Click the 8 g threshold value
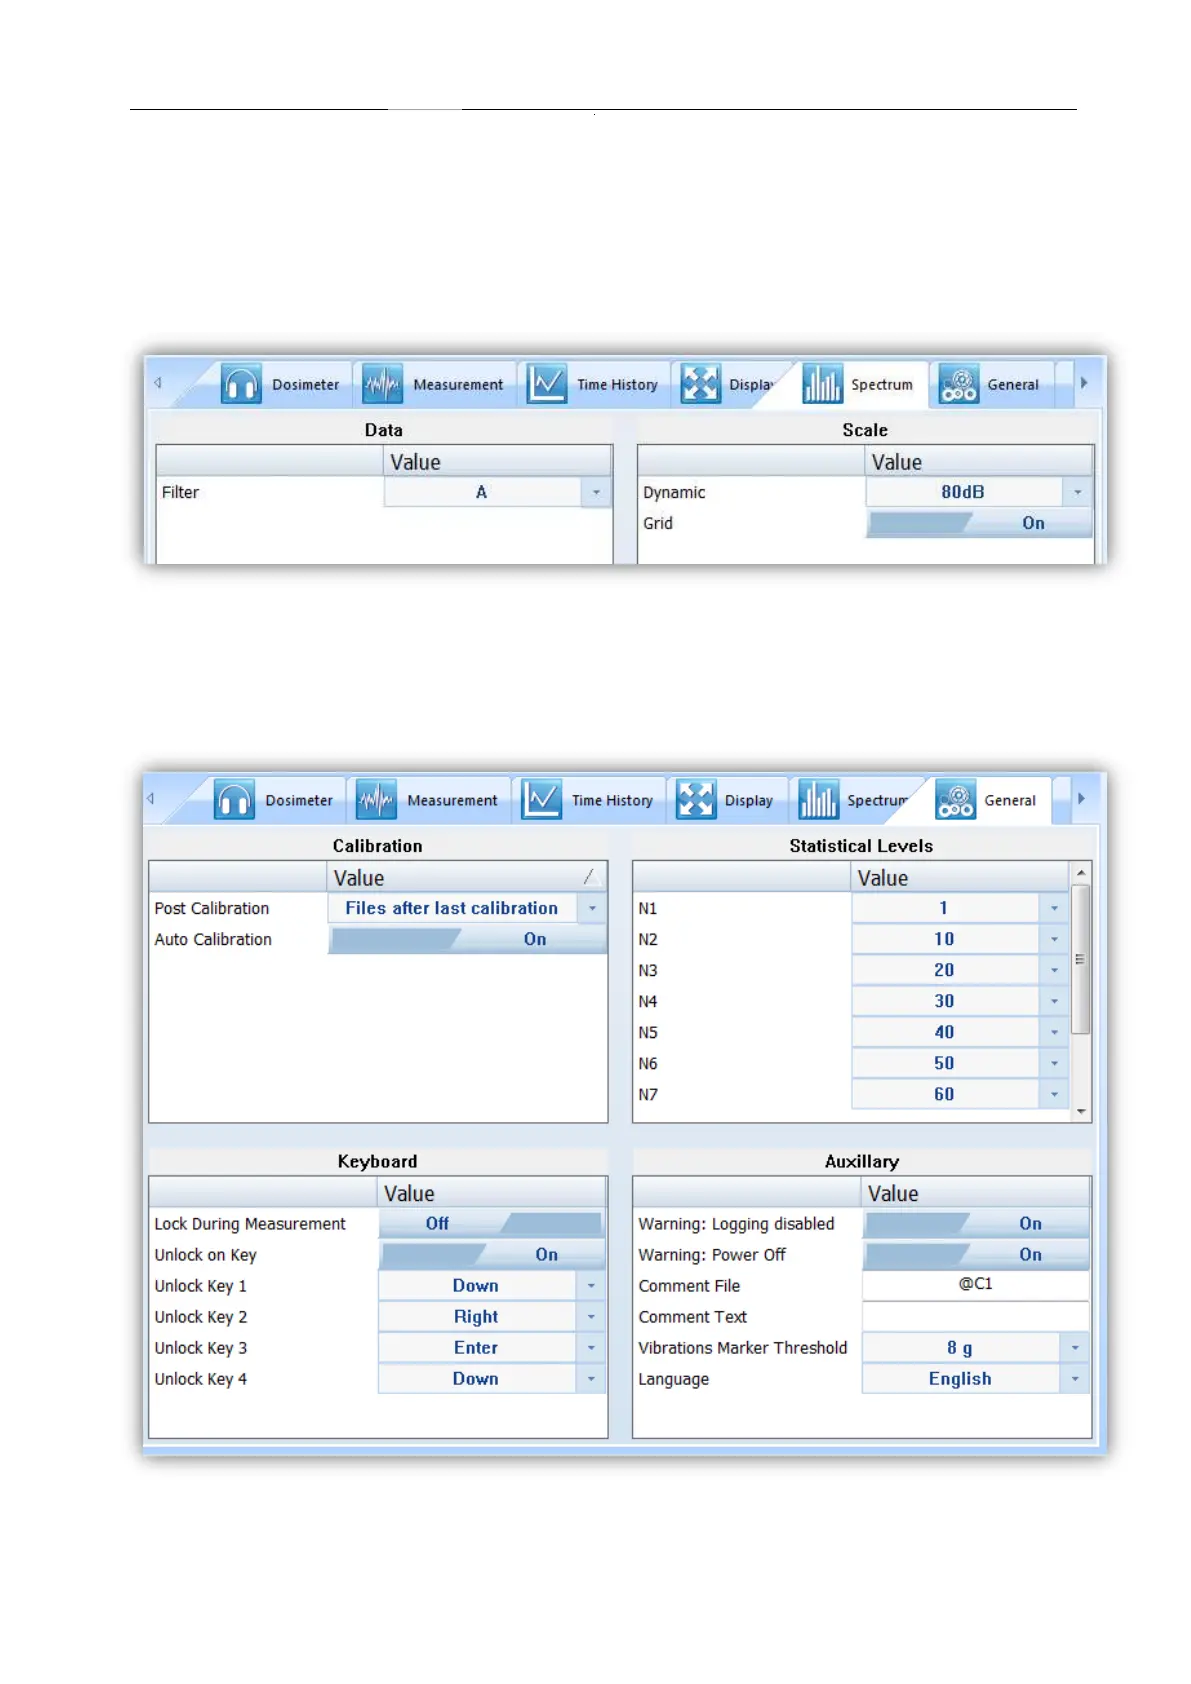 coord(960,1347)
